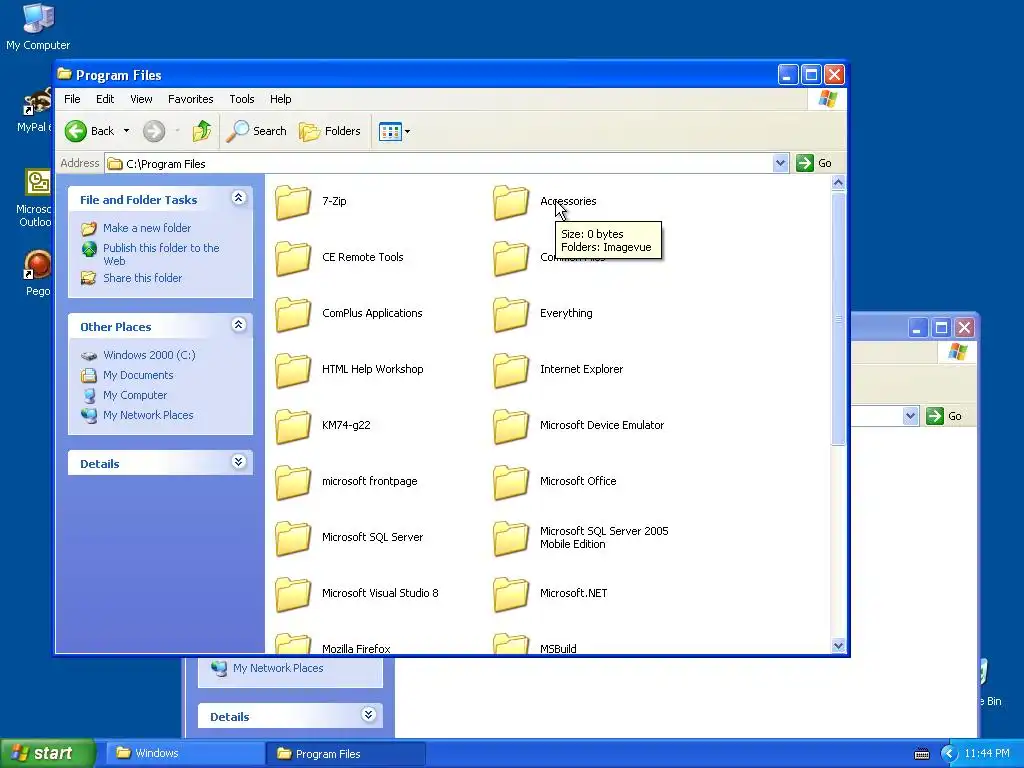The image size is (1024, 768).
Task: Click the grayed-out Forward arrow button
Action: coord(154,131)
